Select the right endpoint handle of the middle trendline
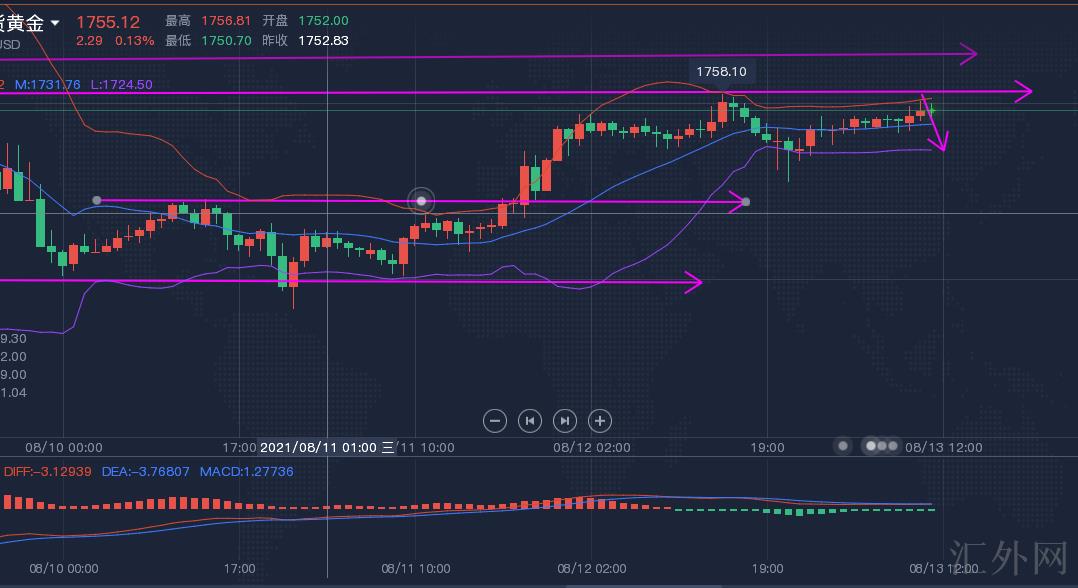This screenshot has width=1078, height=588. [746, 202]
